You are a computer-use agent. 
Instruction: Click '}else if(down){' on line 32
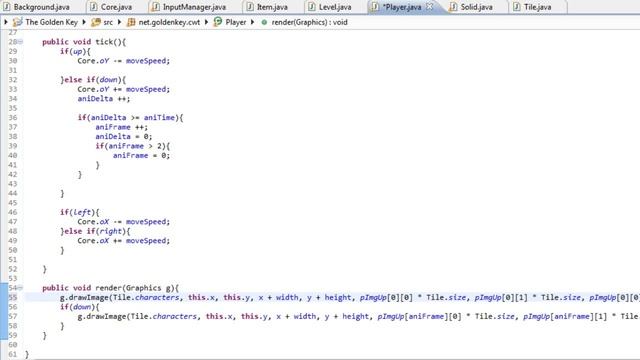tap(93, 80)
